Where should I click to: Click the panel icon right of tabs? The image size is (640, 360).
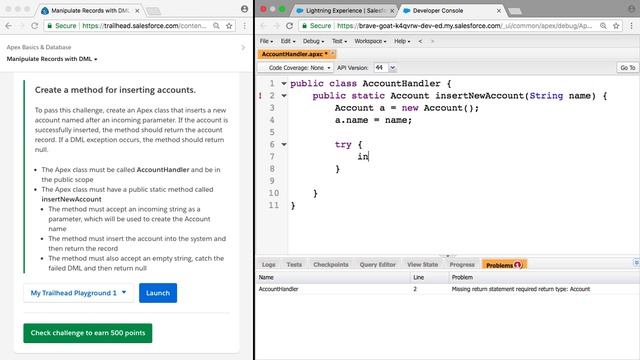click(636, 263)
